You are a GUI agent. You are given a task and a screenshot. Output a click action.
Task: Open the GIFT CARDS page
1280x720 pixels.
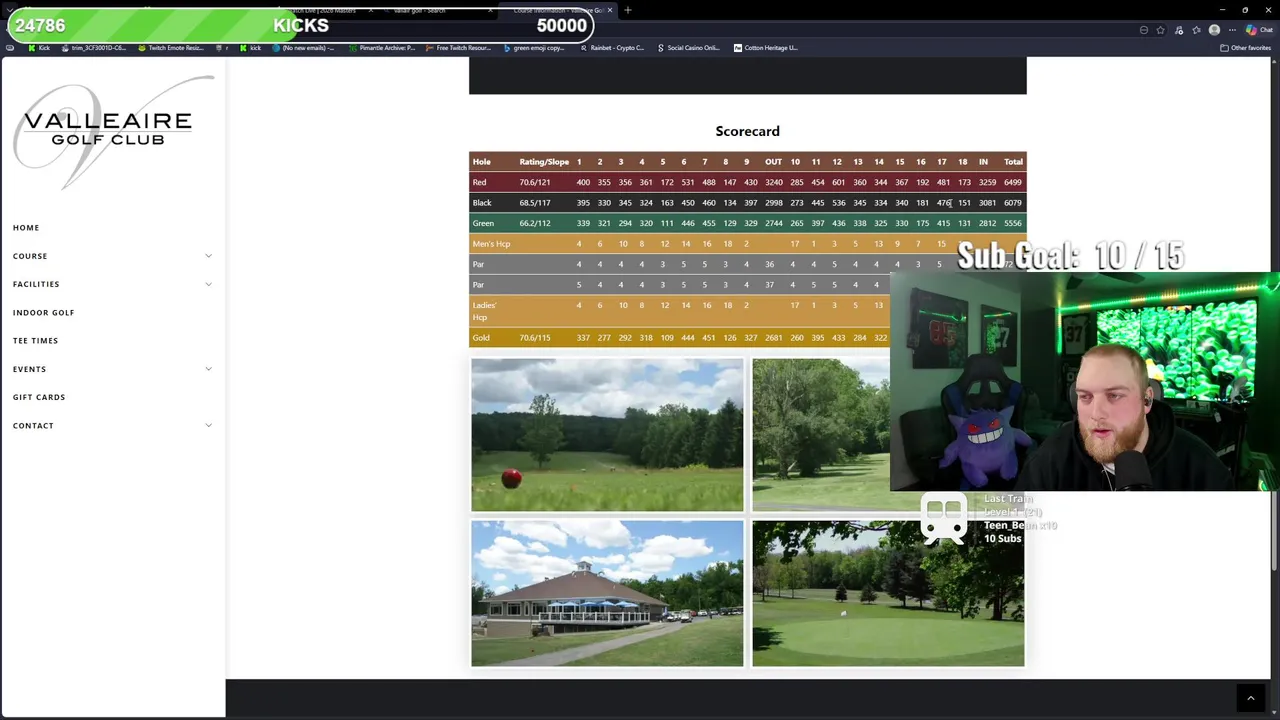39,397
